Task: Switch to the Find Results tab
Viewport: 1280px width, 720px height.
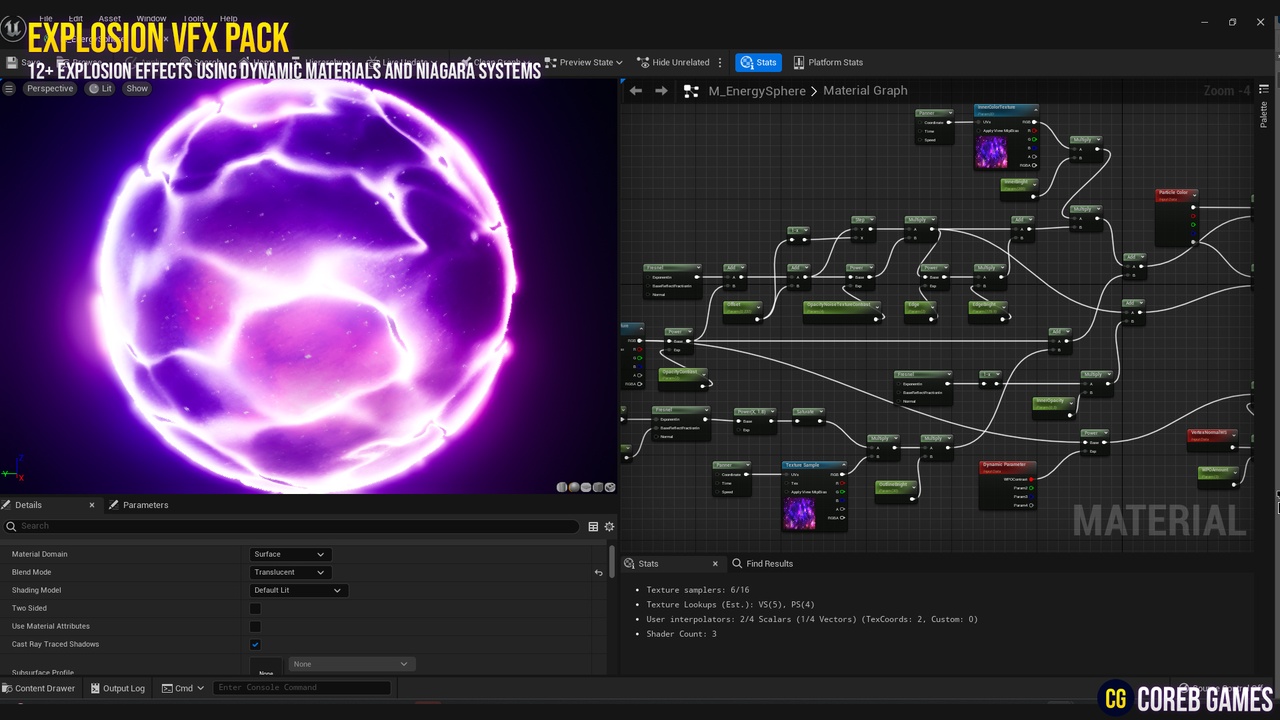Action: pyautogui.click(x=763, y=563)
